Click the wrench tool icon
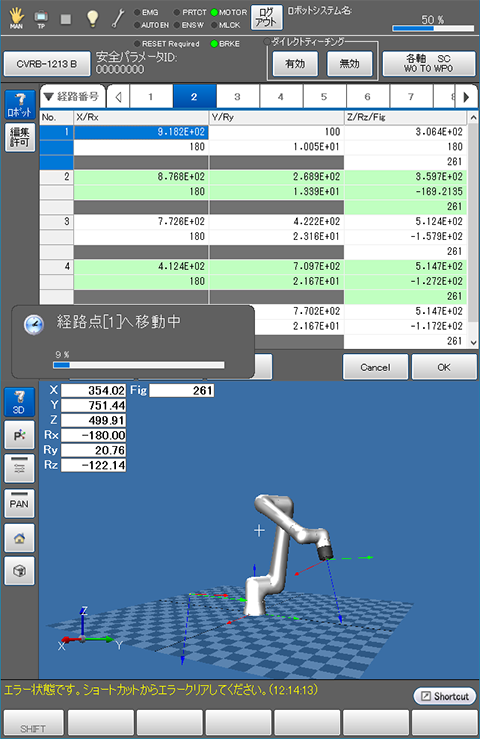The image size is (480, 739). coord(118,18)
